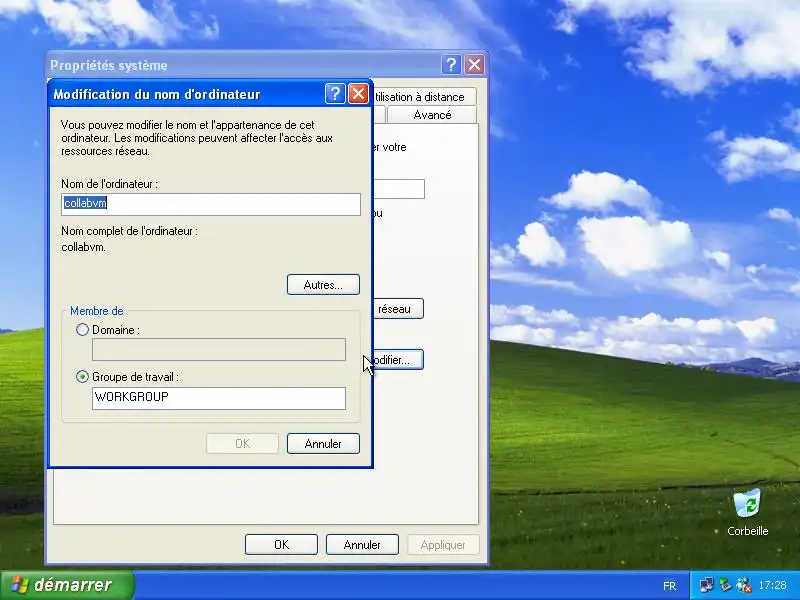Click the Modifier... button behind the dialog
800x600 pixels.
click(398, 360)
